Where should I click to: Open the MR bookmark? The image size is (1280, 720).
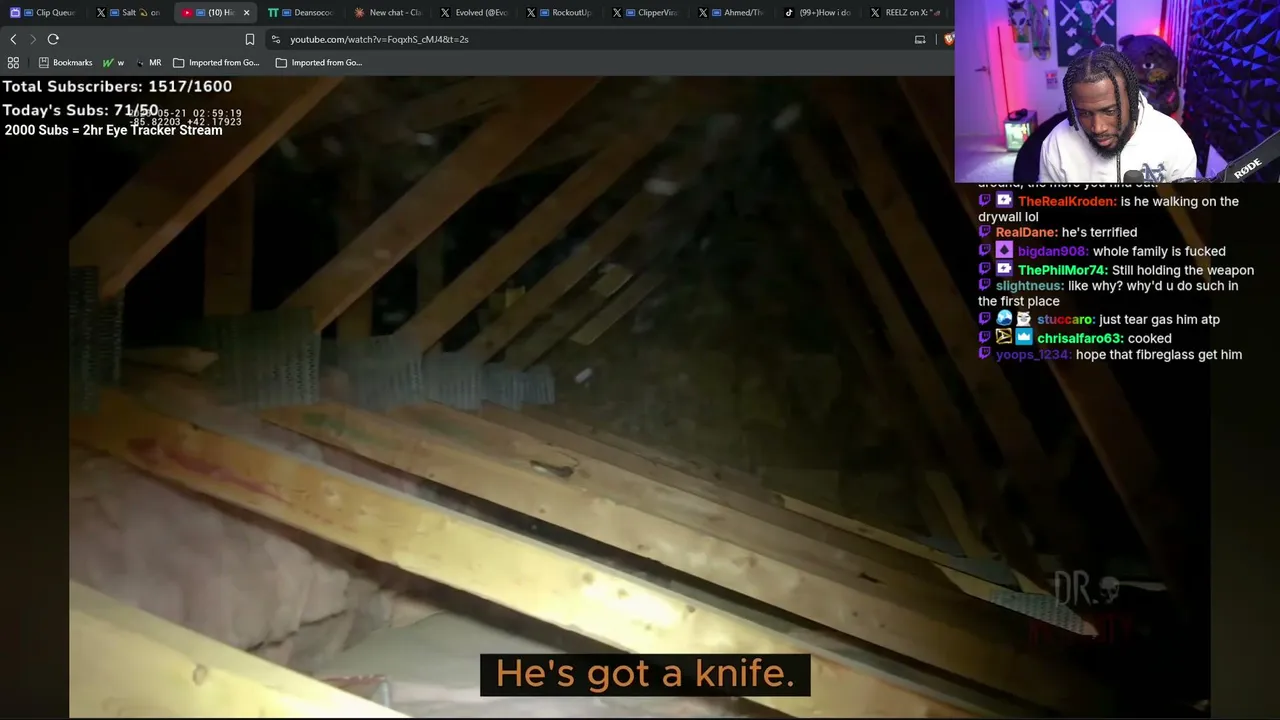coord(149,62)
